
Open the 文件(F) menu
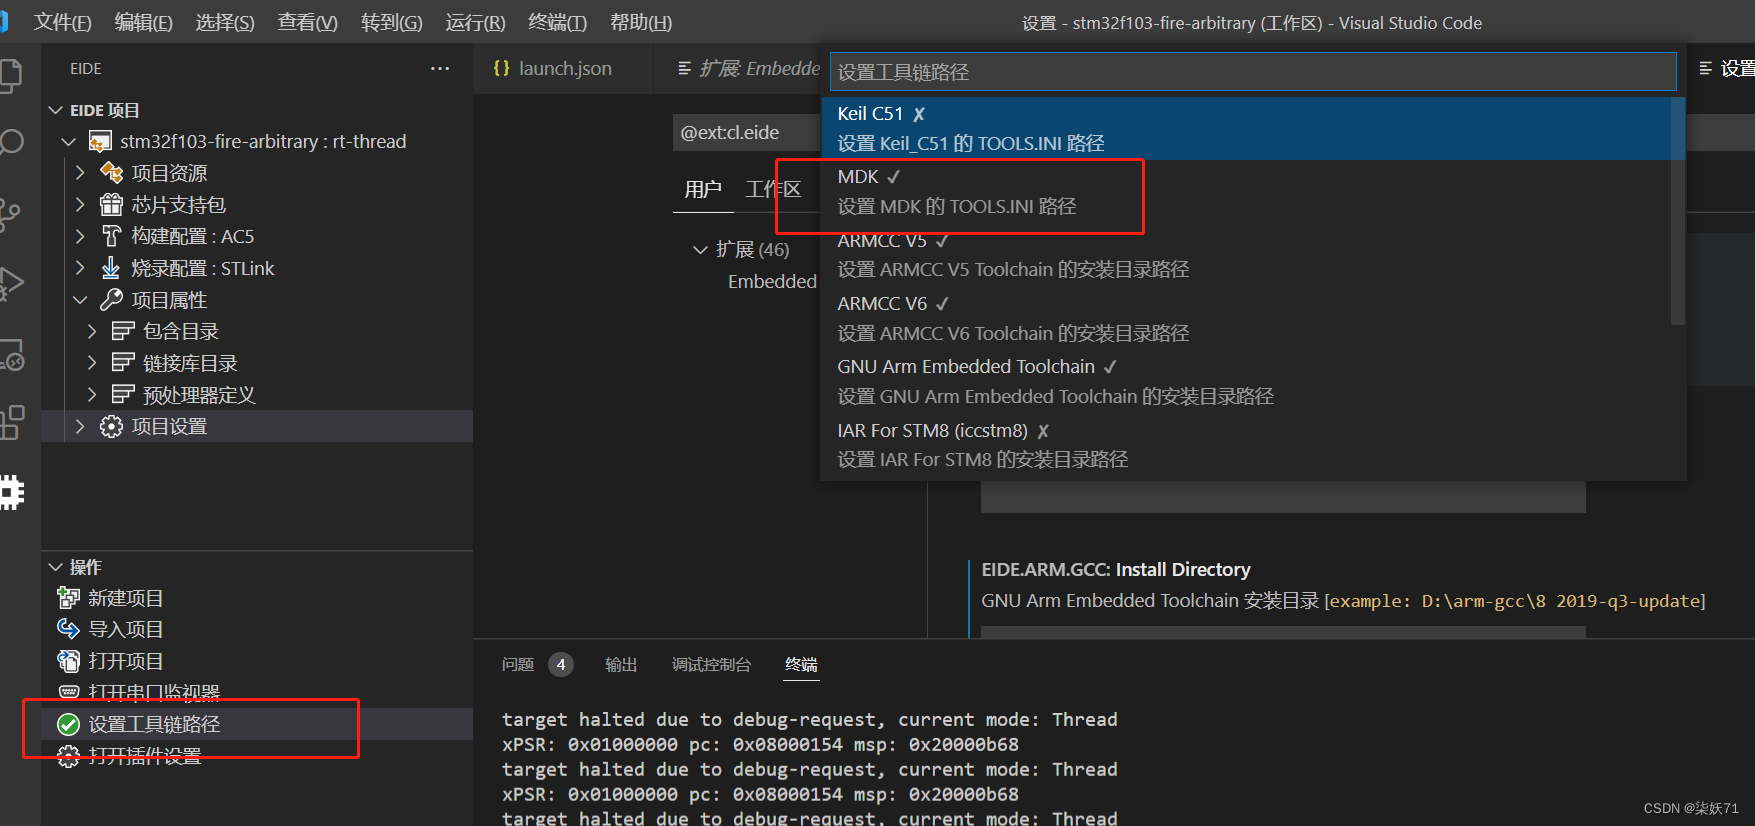coord(62,22)
